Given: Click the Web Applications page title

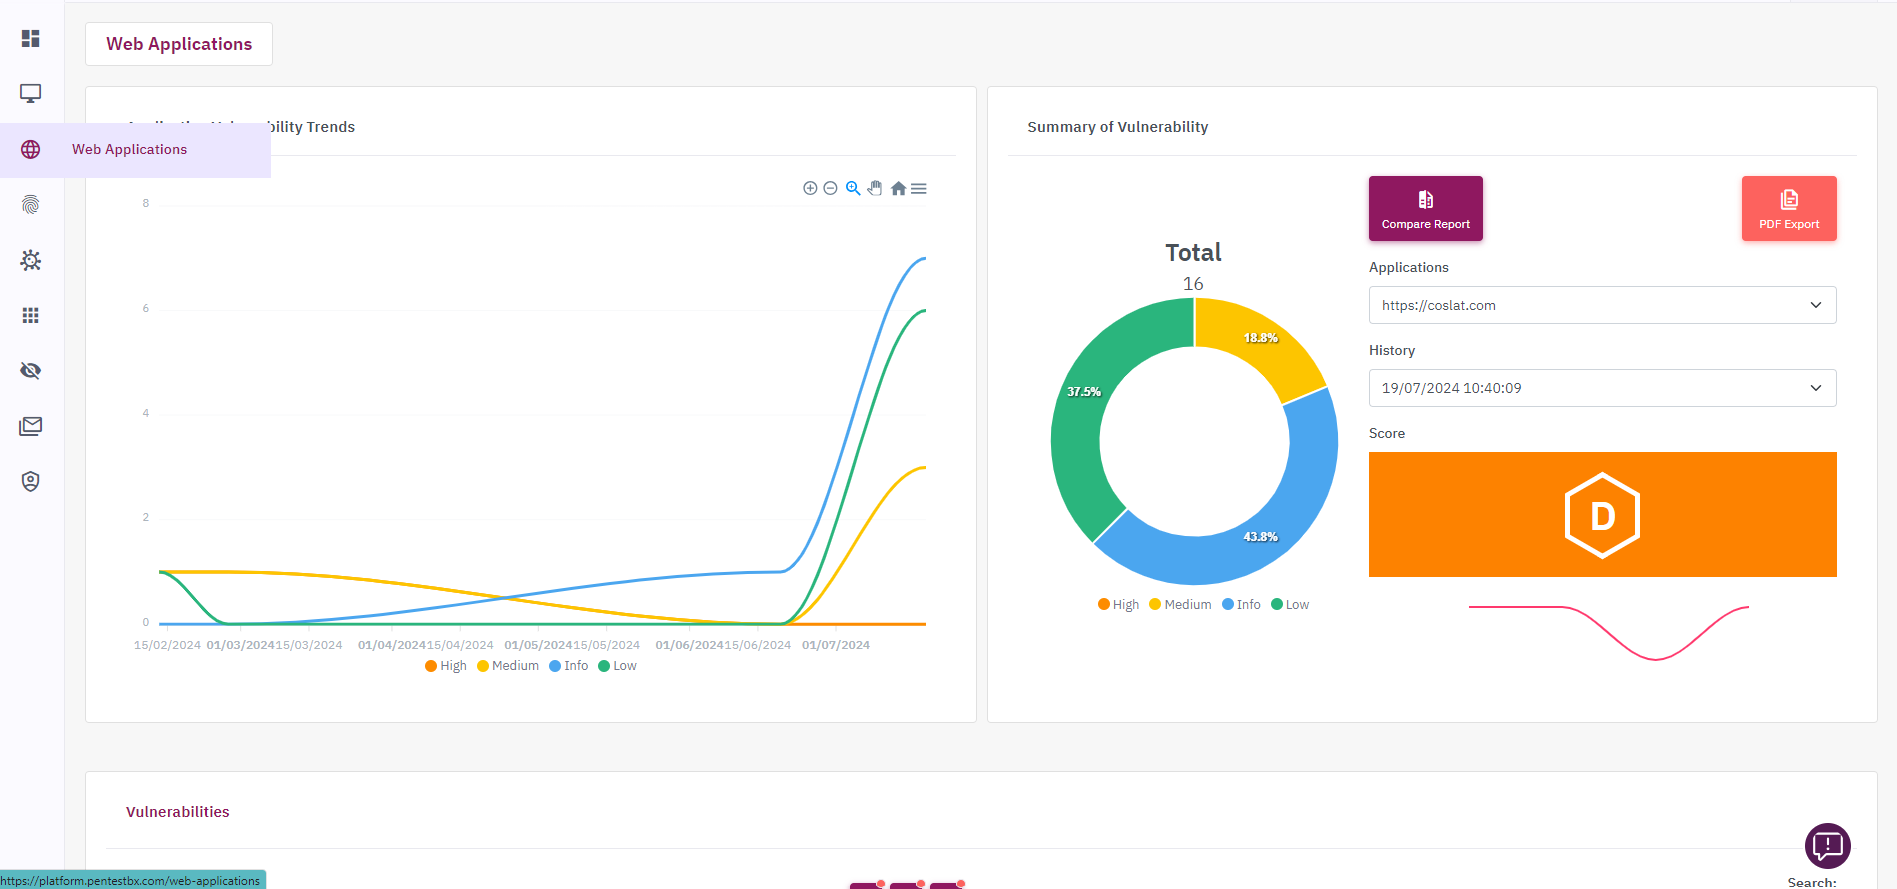Looking at the screenshot, I should pos(179,44).
